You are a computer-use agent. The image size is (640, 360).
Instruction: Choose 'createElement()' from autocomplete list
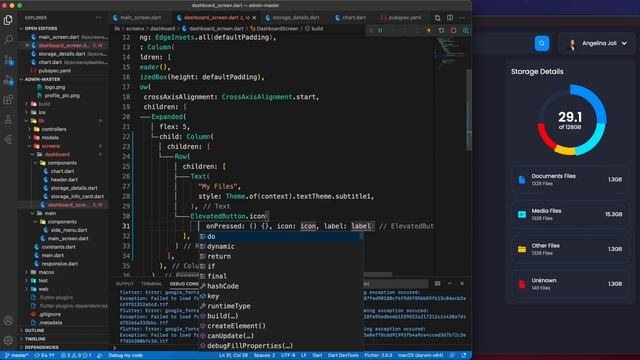click(x=281, y=326)
